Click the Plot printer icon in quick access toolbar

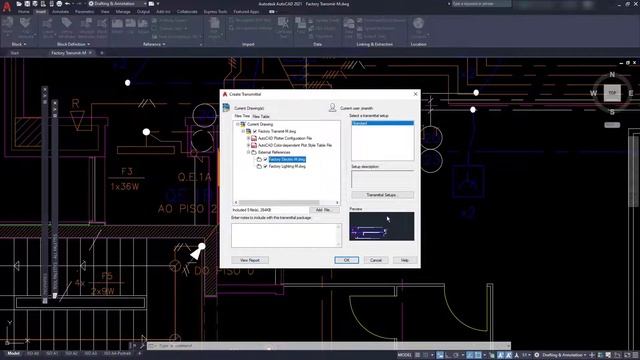(59, 4)
